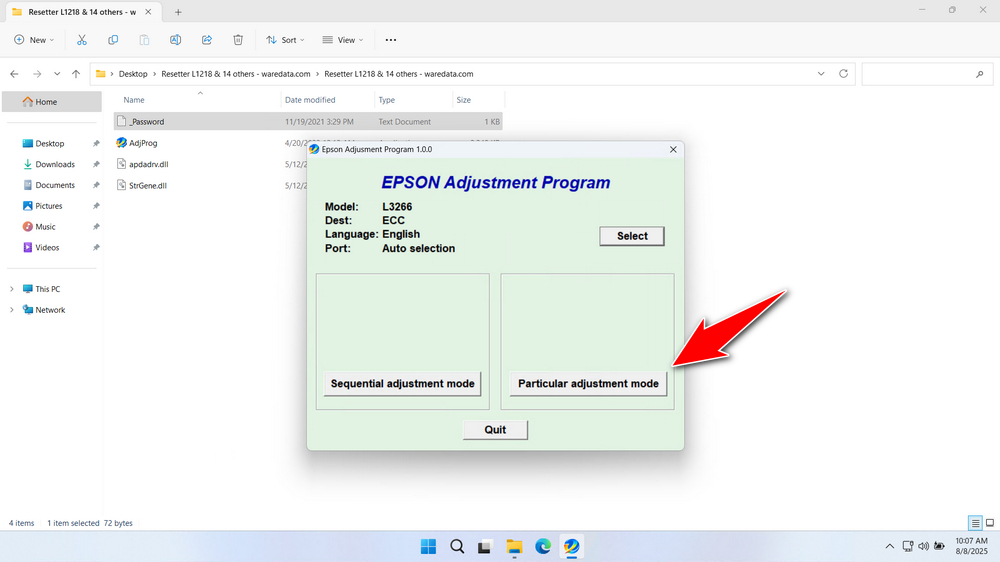The width and height of the screenshot is (1000, 562).
Task: Click the Cut icon in toolbar
Action: pyautogui.click(x=82, y=40)
